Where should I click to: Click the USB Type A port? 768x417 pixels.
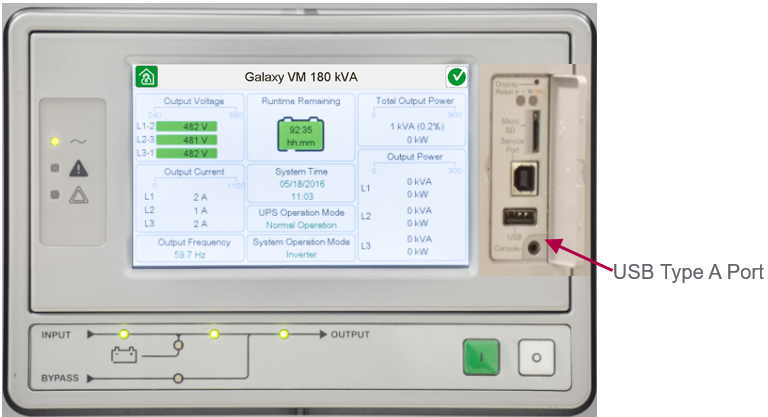pyautogui.click(x=520, y=216)
